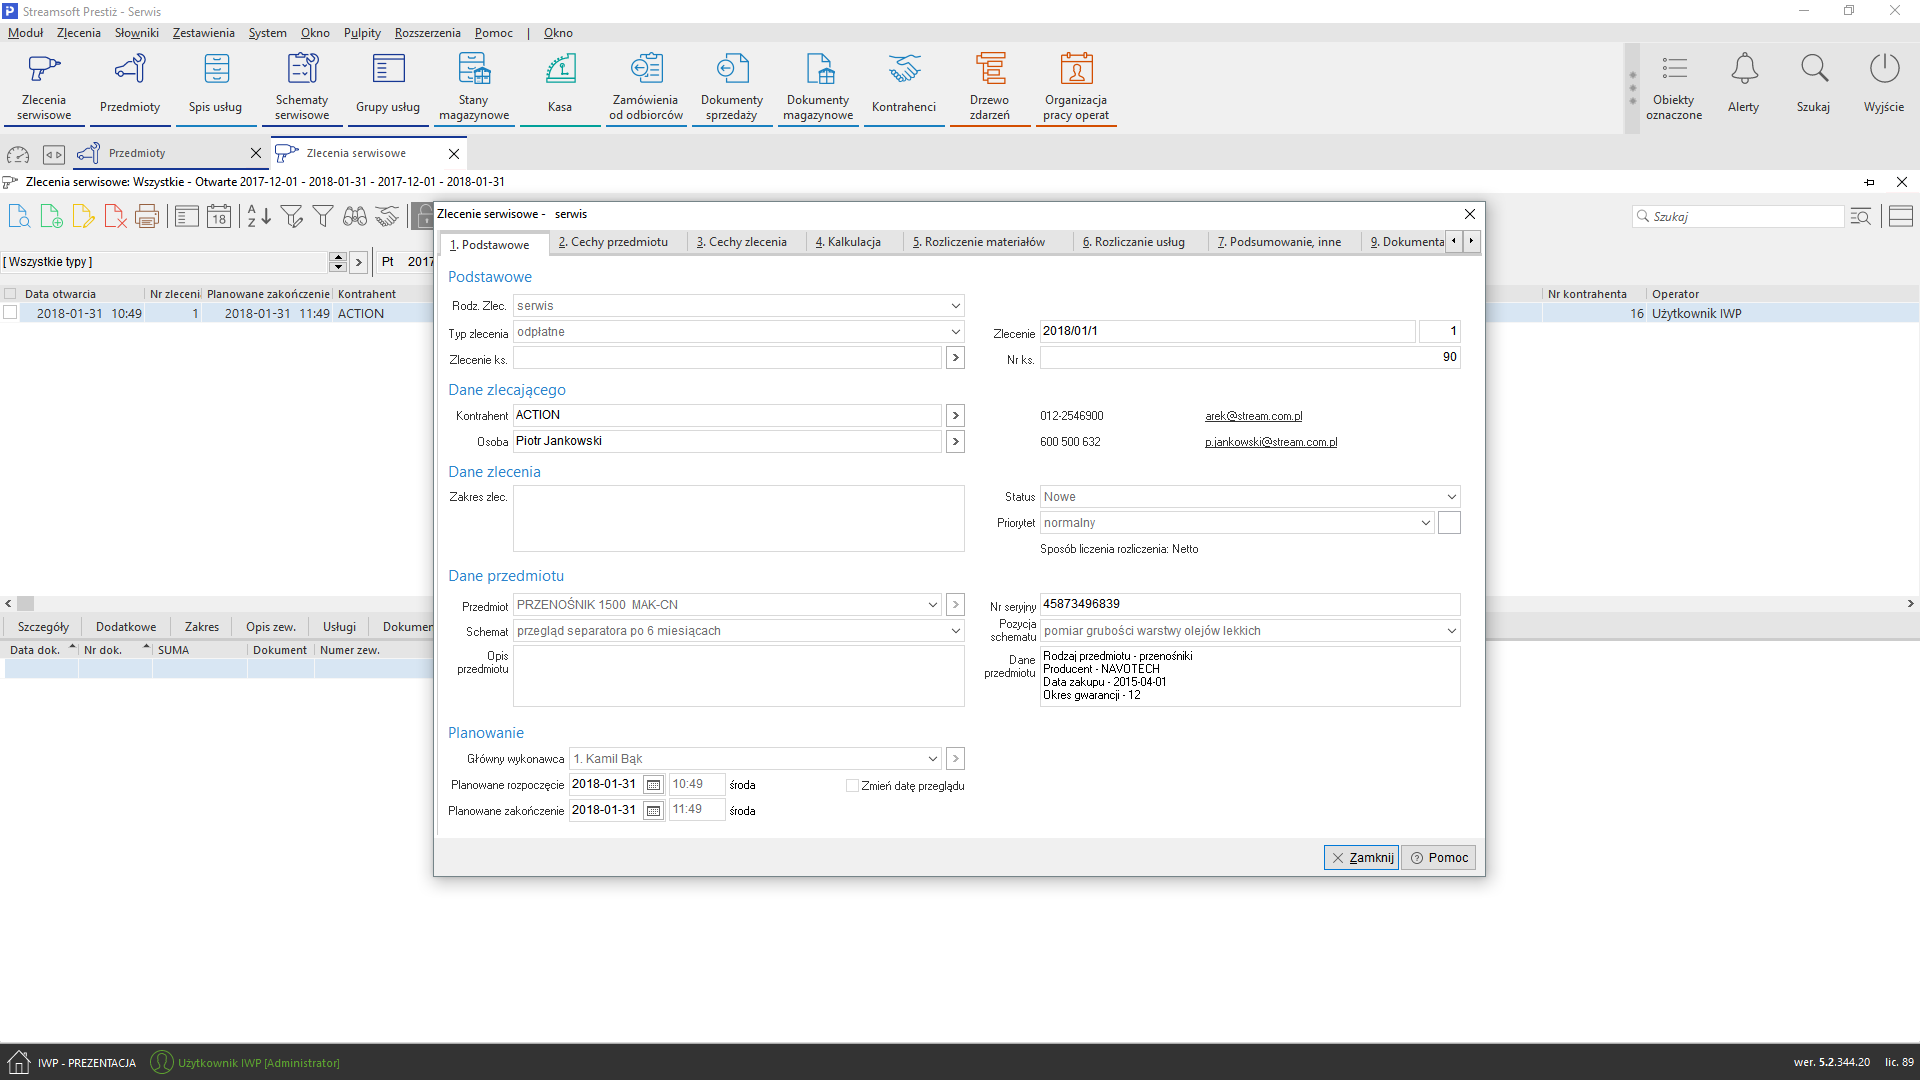Open calendar picker for Planowane rozpoczęcie
The image size is (1920, 1080).
[653, 785]
